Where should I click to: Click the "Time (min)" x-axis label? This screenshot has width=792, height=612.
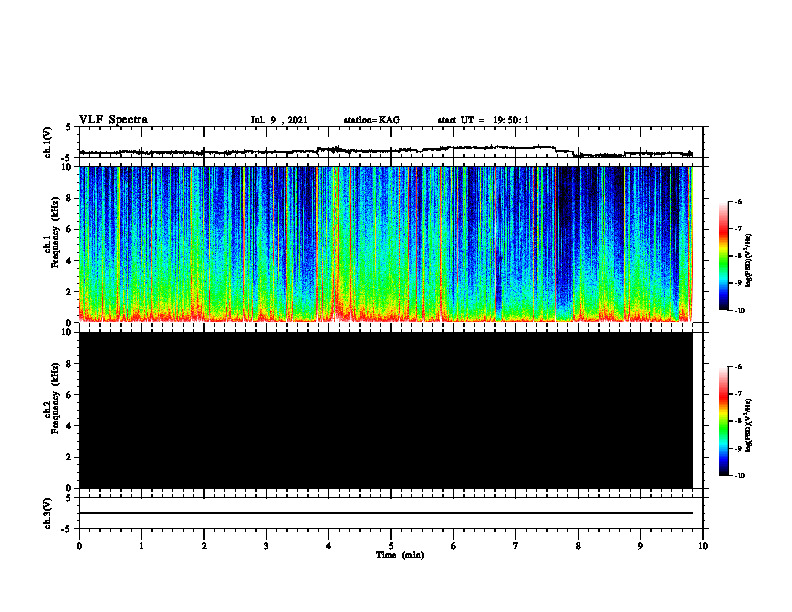pyautogui.click(x=400, y=555)
